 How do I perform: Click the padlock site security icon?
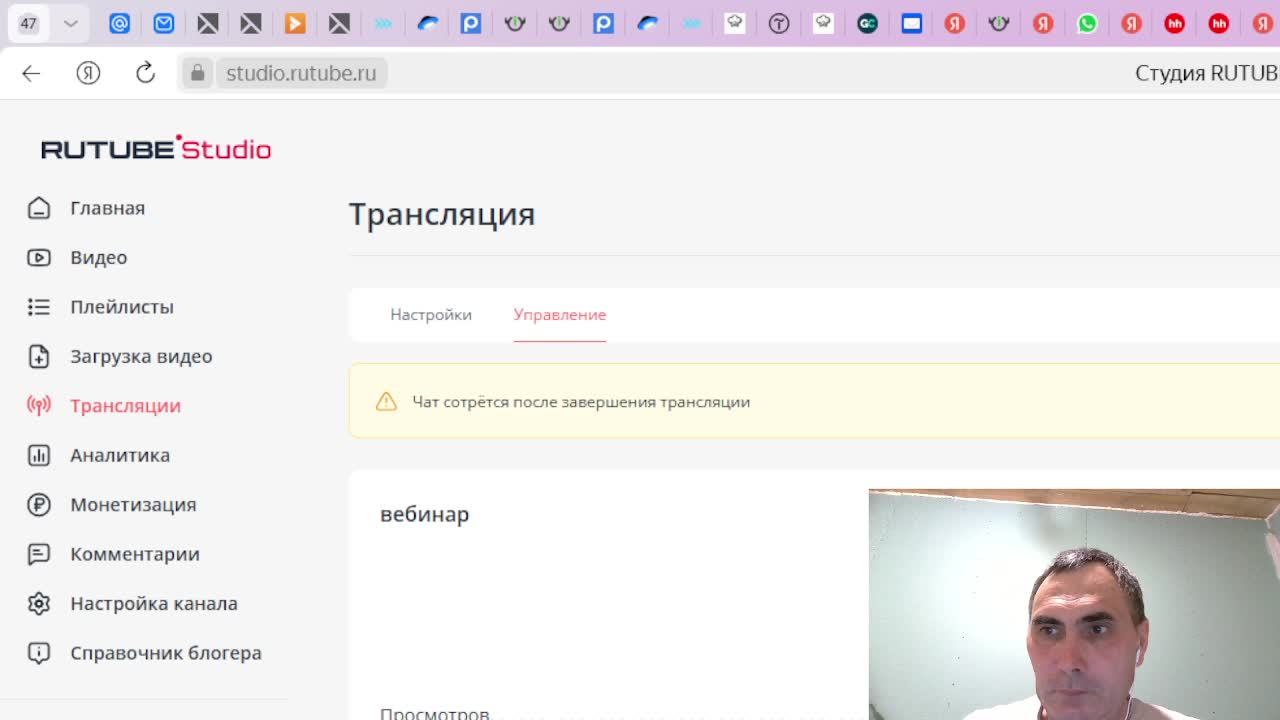(197, 73)
